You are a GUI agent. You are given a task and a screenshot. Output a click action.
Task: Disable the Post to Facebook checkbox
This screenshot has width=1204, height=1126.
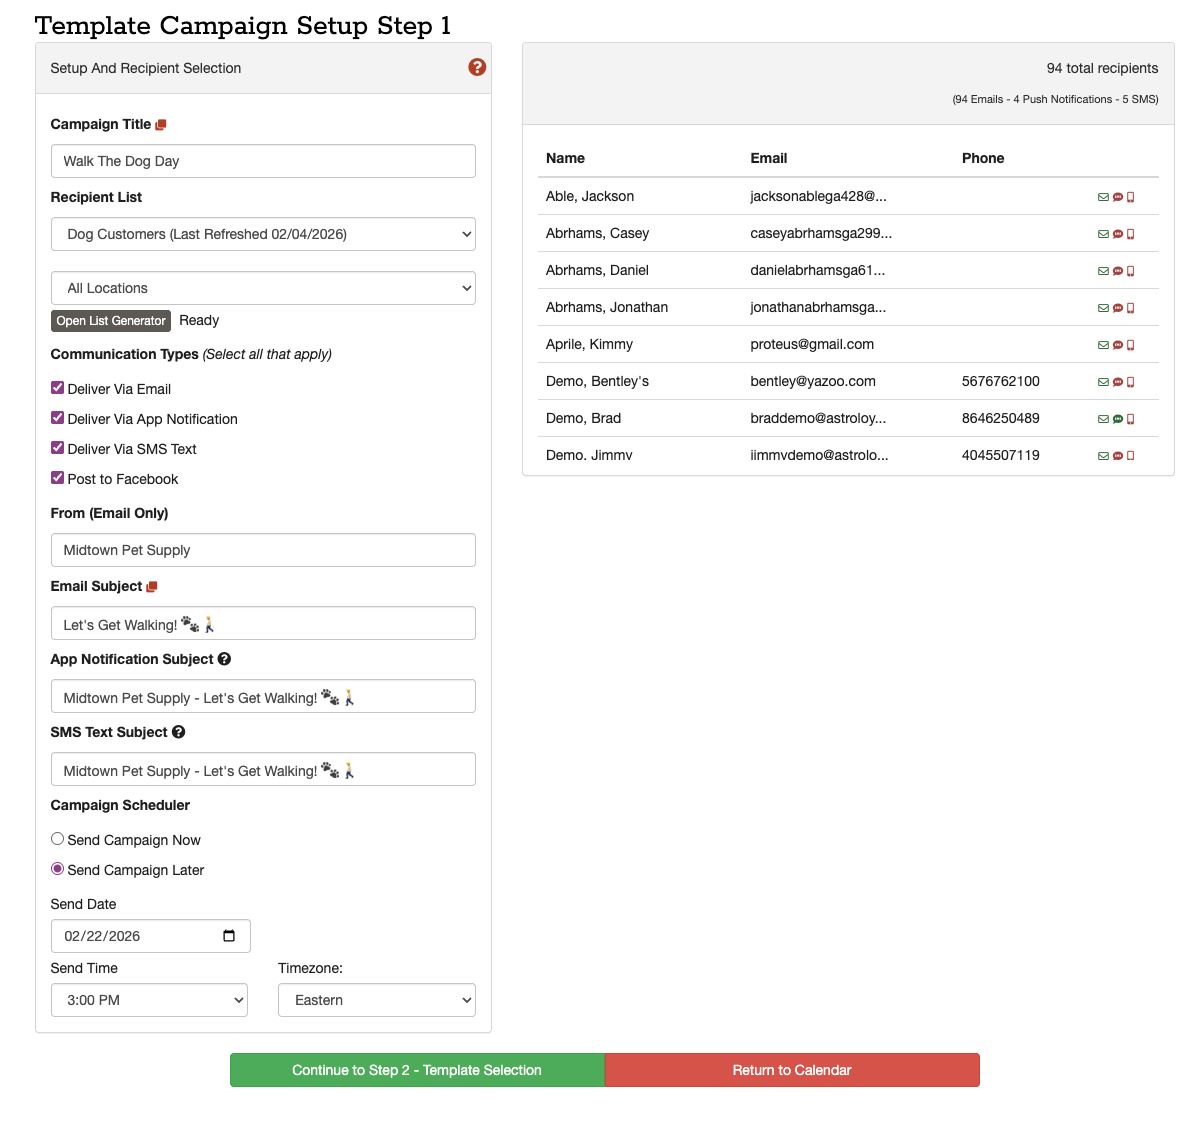58,478
